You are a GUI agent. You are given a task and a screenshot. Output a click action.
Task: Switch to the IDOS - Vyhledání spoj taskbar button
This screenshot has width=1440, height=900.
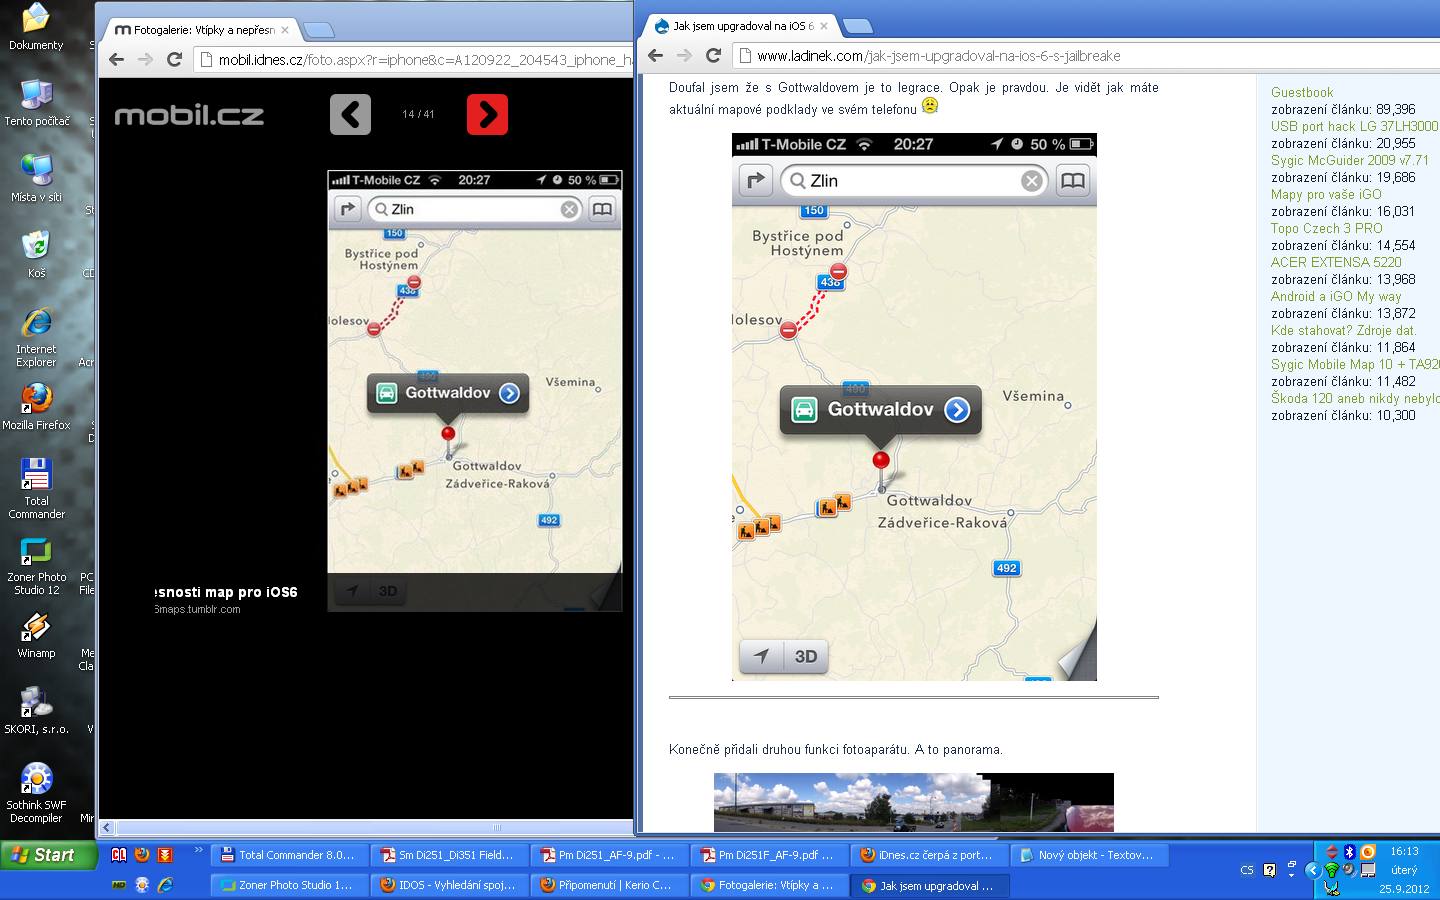(447, 885)
